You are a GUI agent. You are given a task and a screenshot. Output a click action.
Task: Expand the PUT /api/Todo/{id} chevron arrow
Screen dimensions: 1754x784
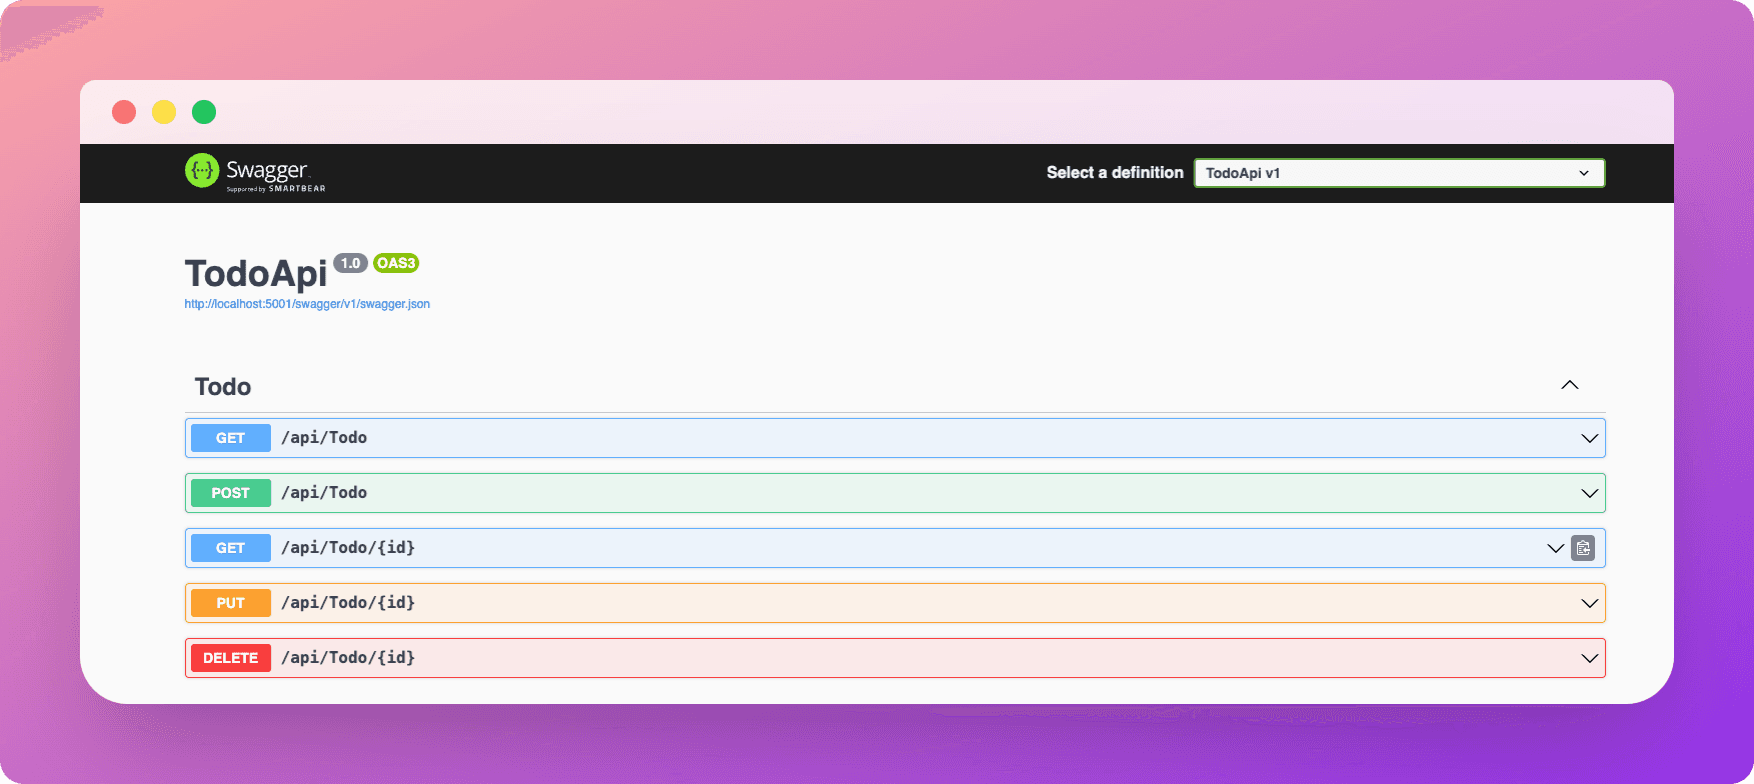click(x=1589, y=603)
